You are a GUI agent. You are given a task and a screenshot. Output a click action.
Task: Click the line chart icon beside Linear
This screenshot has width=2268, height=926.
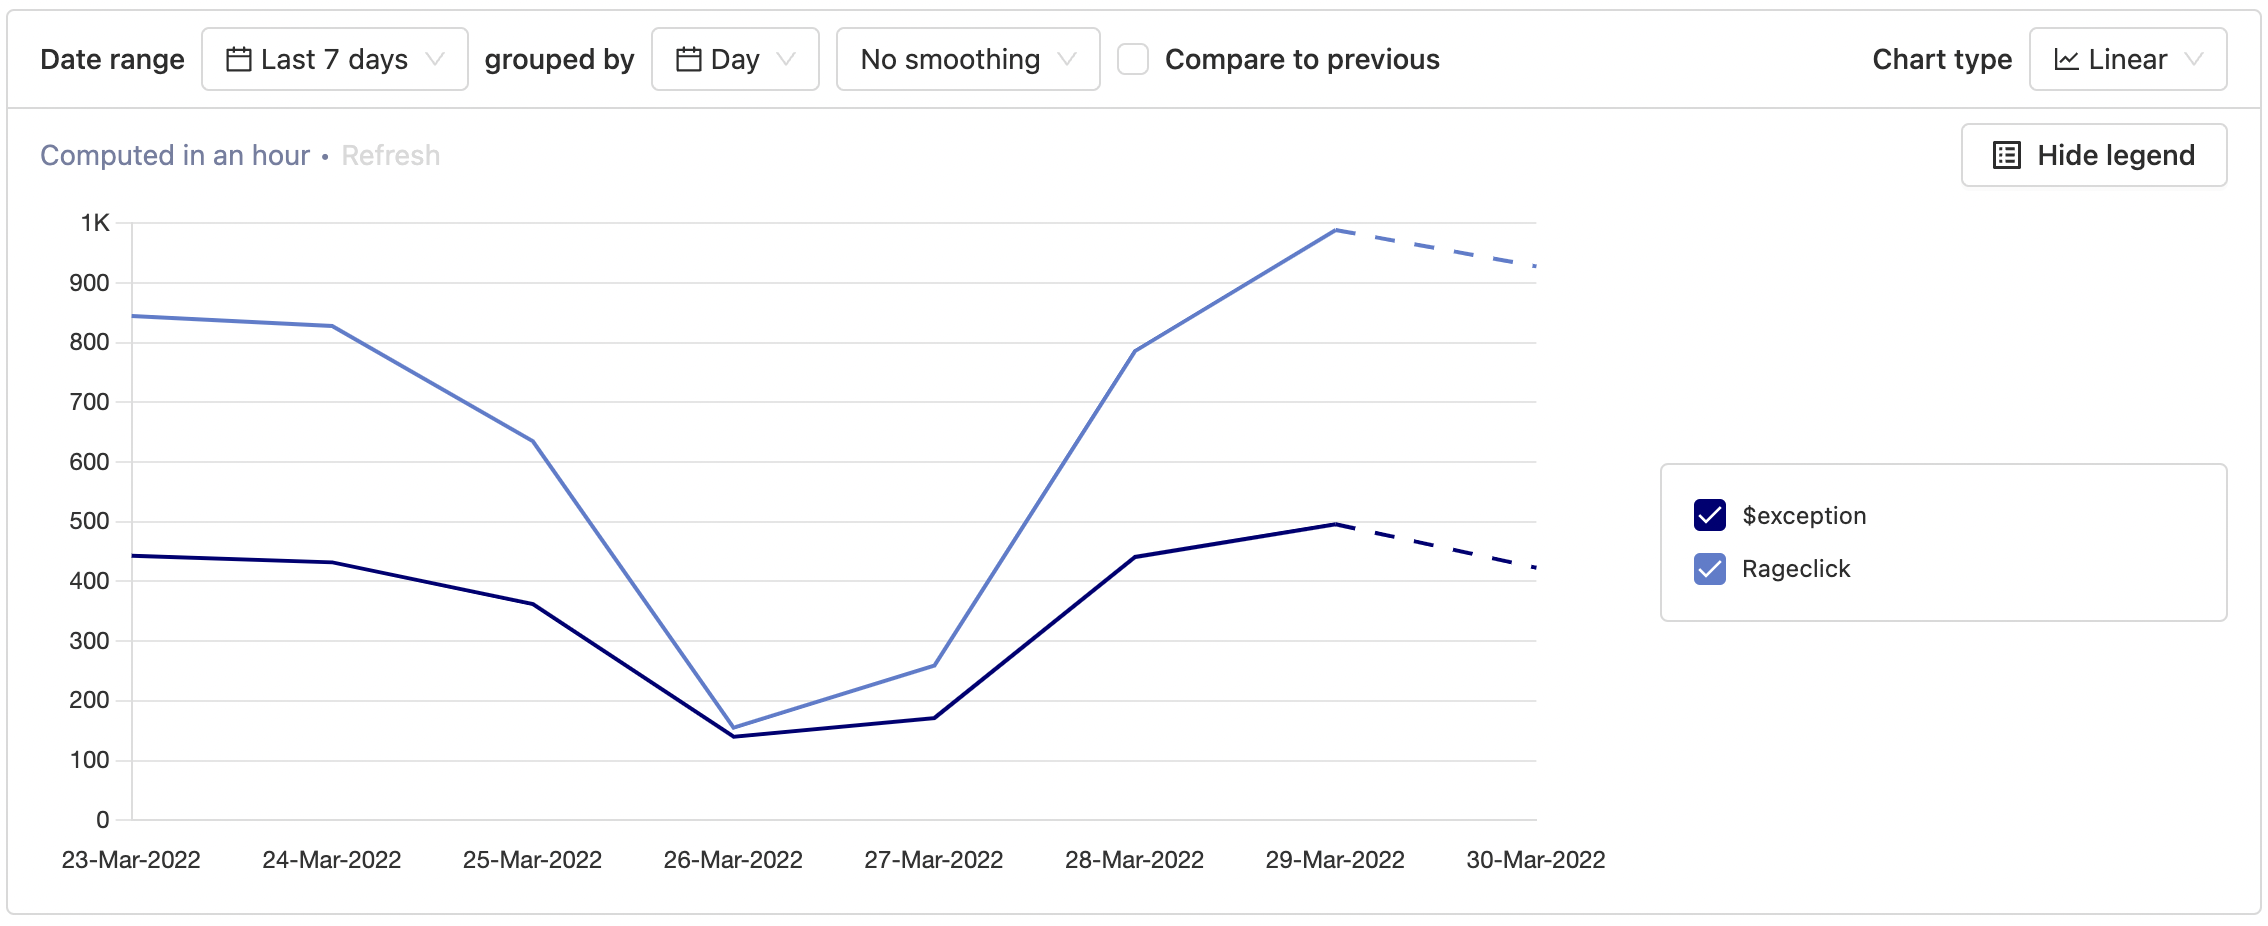tap(2066, 60)
